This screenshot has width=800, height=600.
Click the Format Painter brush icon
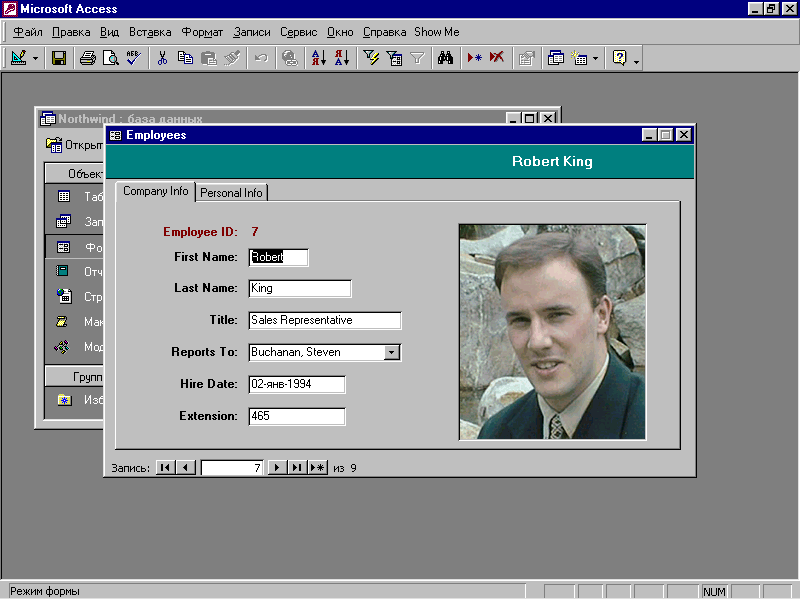(x=232, y=58)
